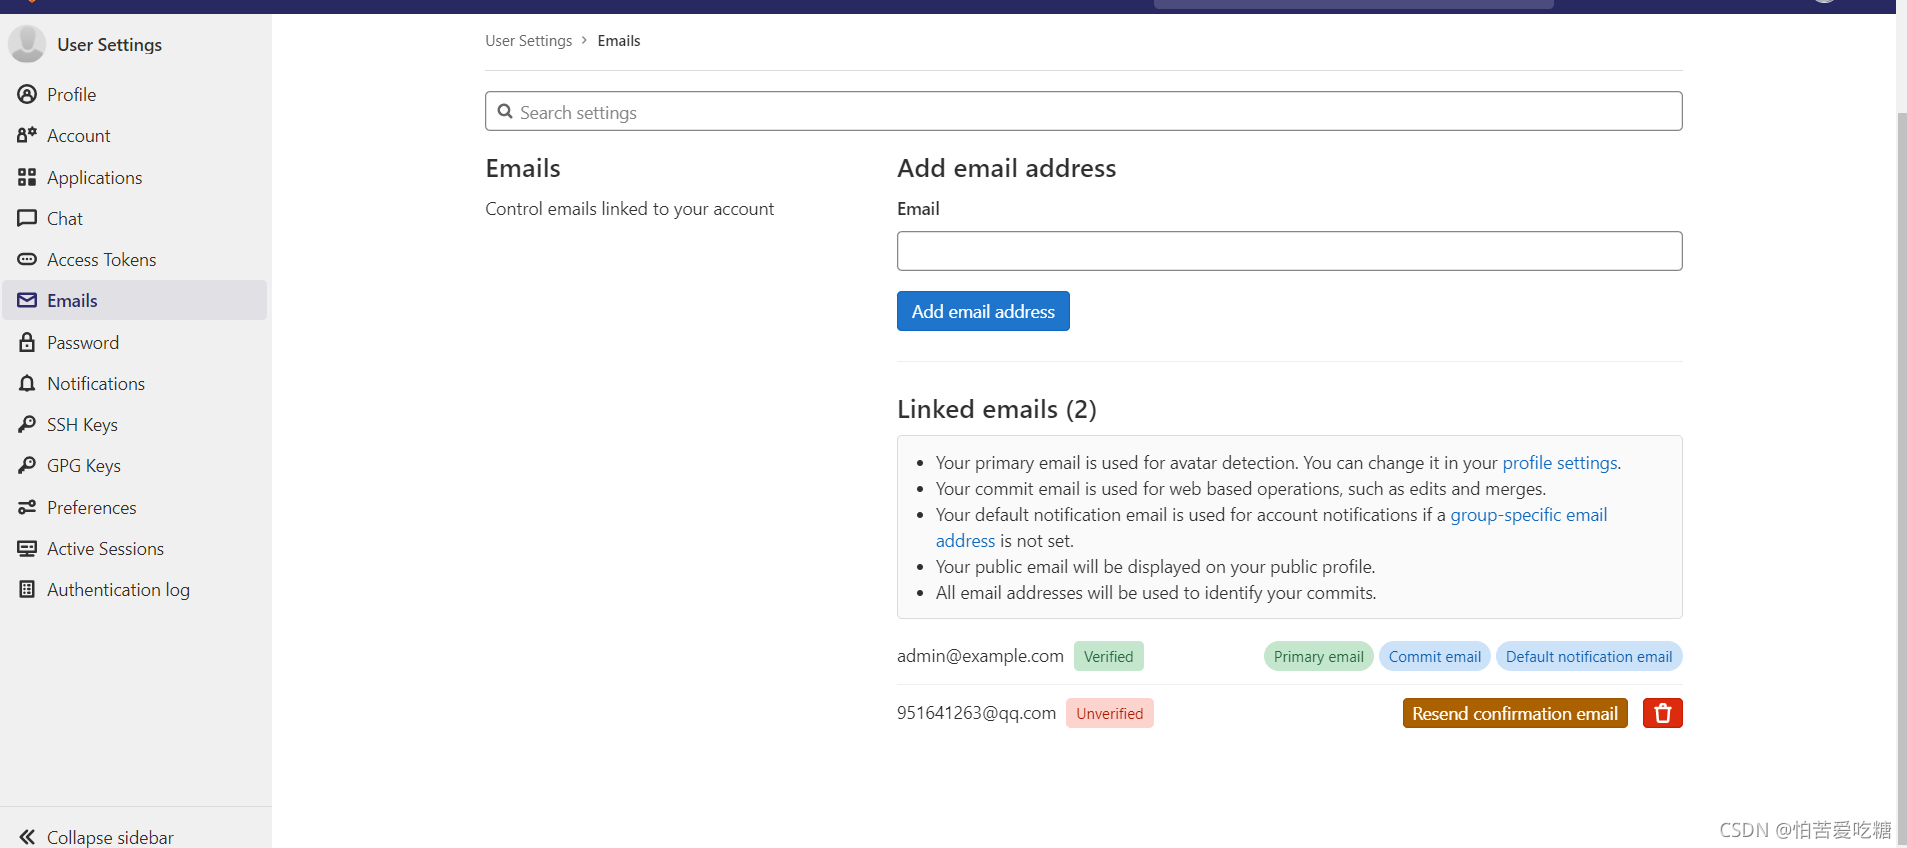Click the GPG Keys key icon
The image size is (1907, 848).
click(27, 465)
